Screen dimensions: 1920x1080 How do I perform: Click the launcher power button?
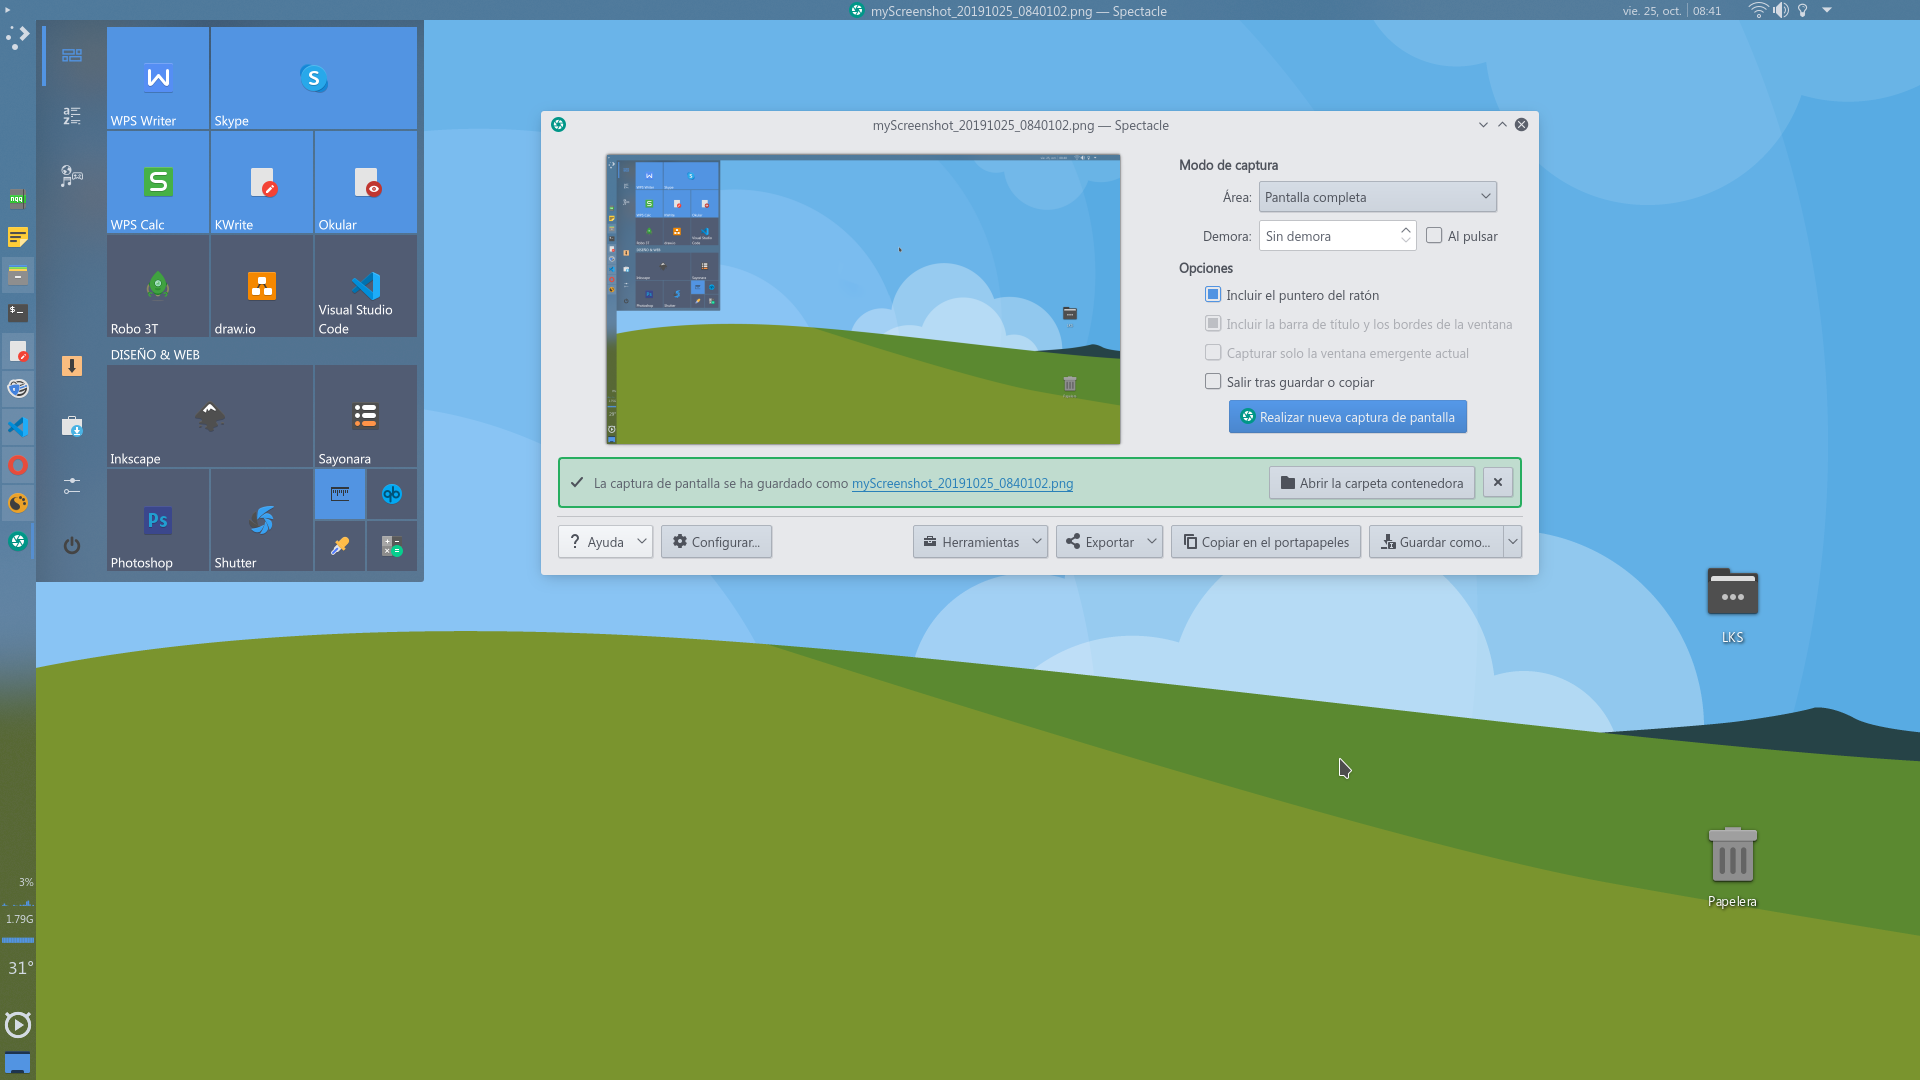click(72, 546)
